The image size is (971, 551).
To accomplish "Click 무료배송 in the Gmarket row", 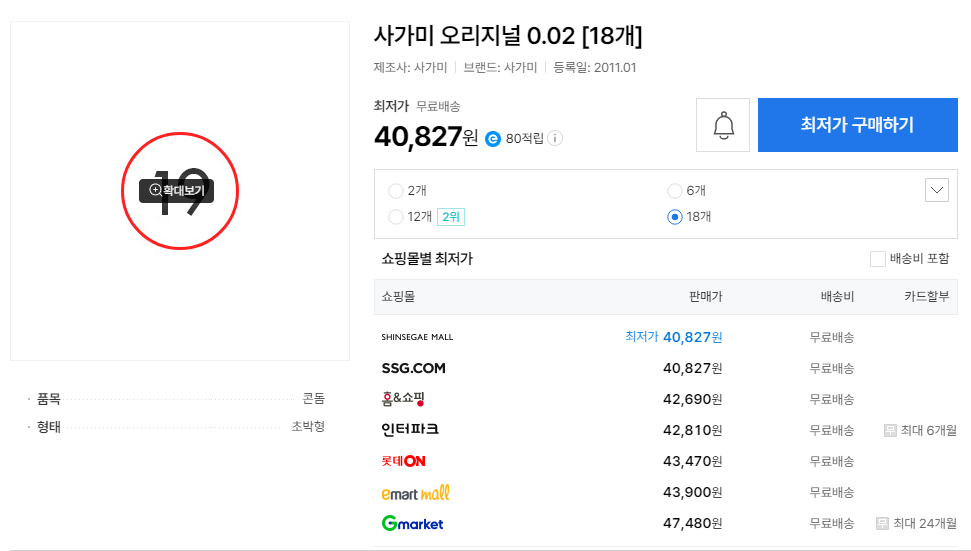I will (x=832, y=524).
